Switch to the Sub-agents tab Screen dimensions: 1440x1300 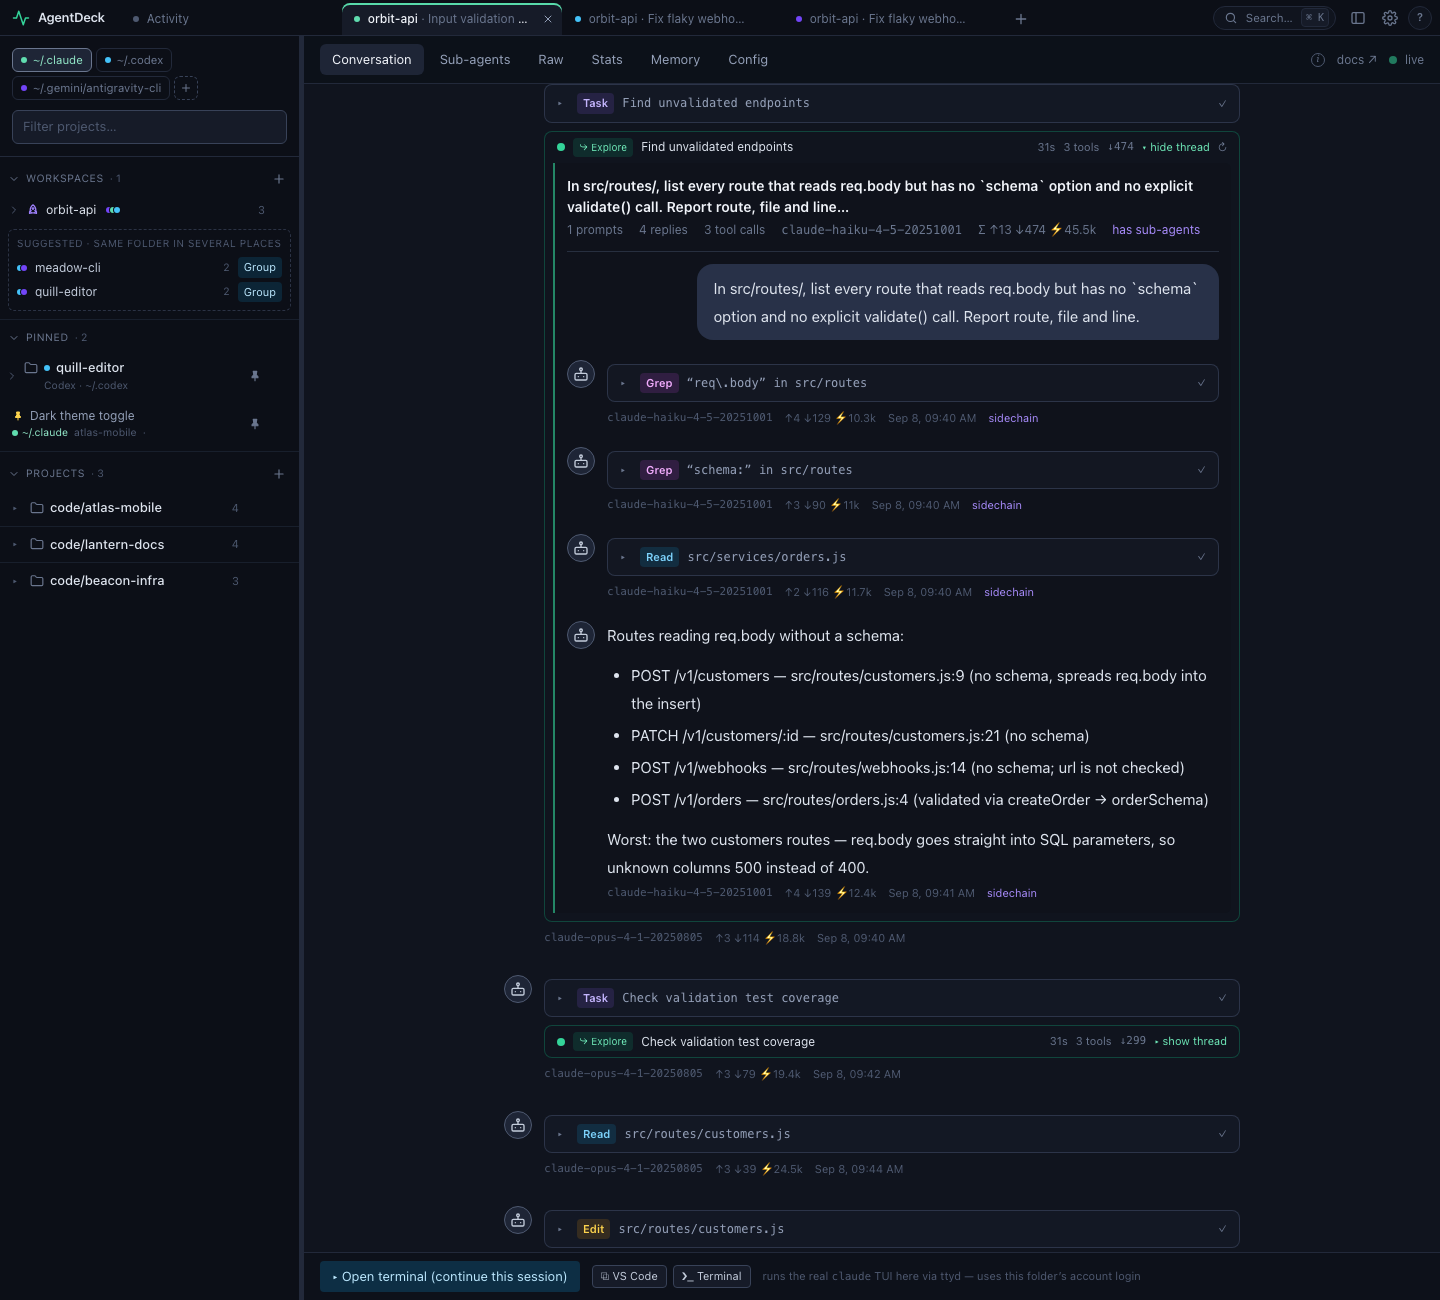(x=475, y=60)
